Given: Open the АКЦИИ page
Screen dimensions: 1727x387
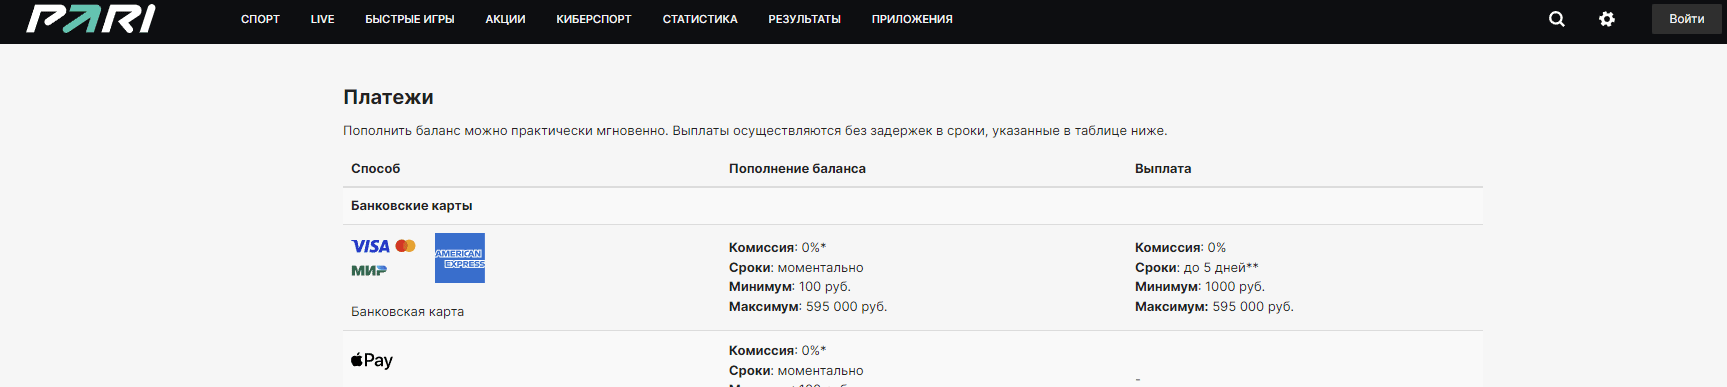Looking at the screenshot, I should [505, 19].
